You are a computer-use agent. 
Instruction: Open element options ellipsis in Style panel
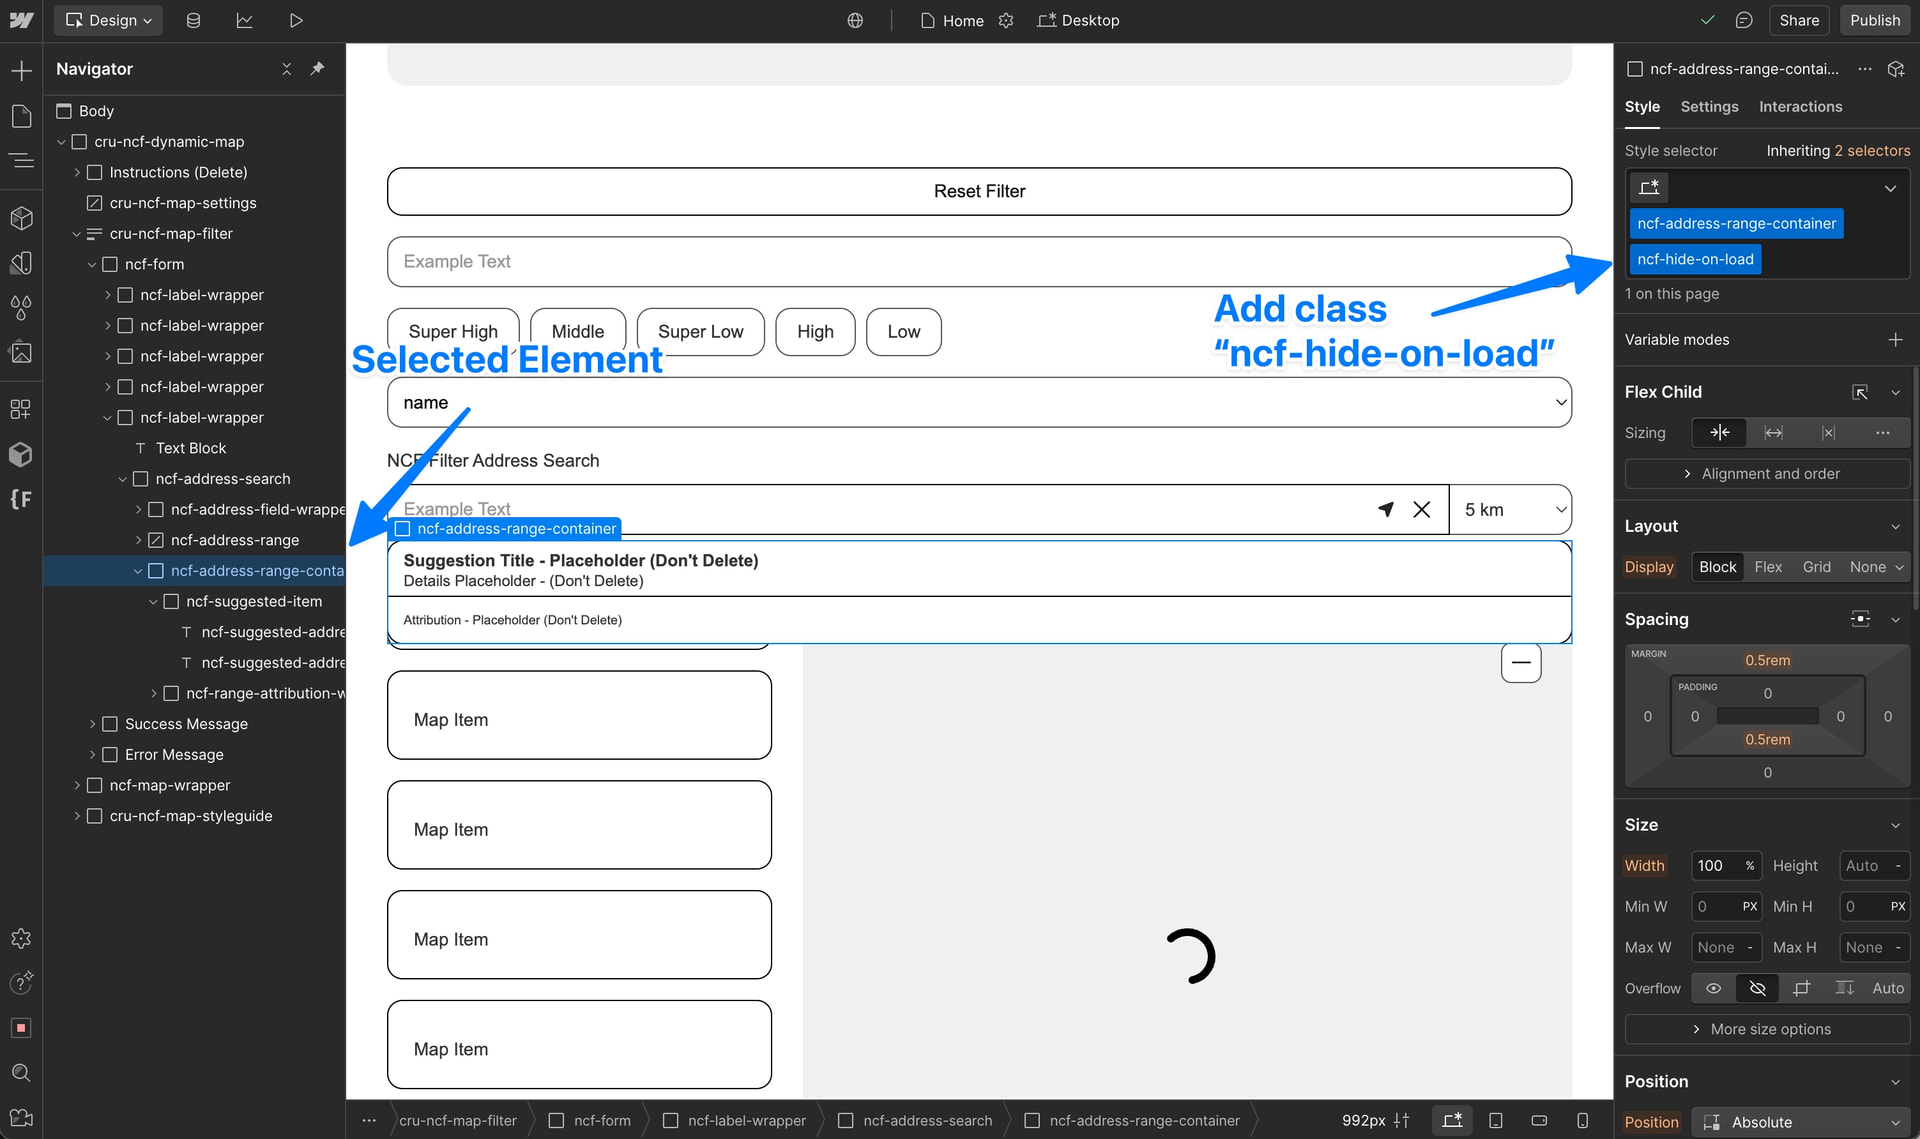1865,69
